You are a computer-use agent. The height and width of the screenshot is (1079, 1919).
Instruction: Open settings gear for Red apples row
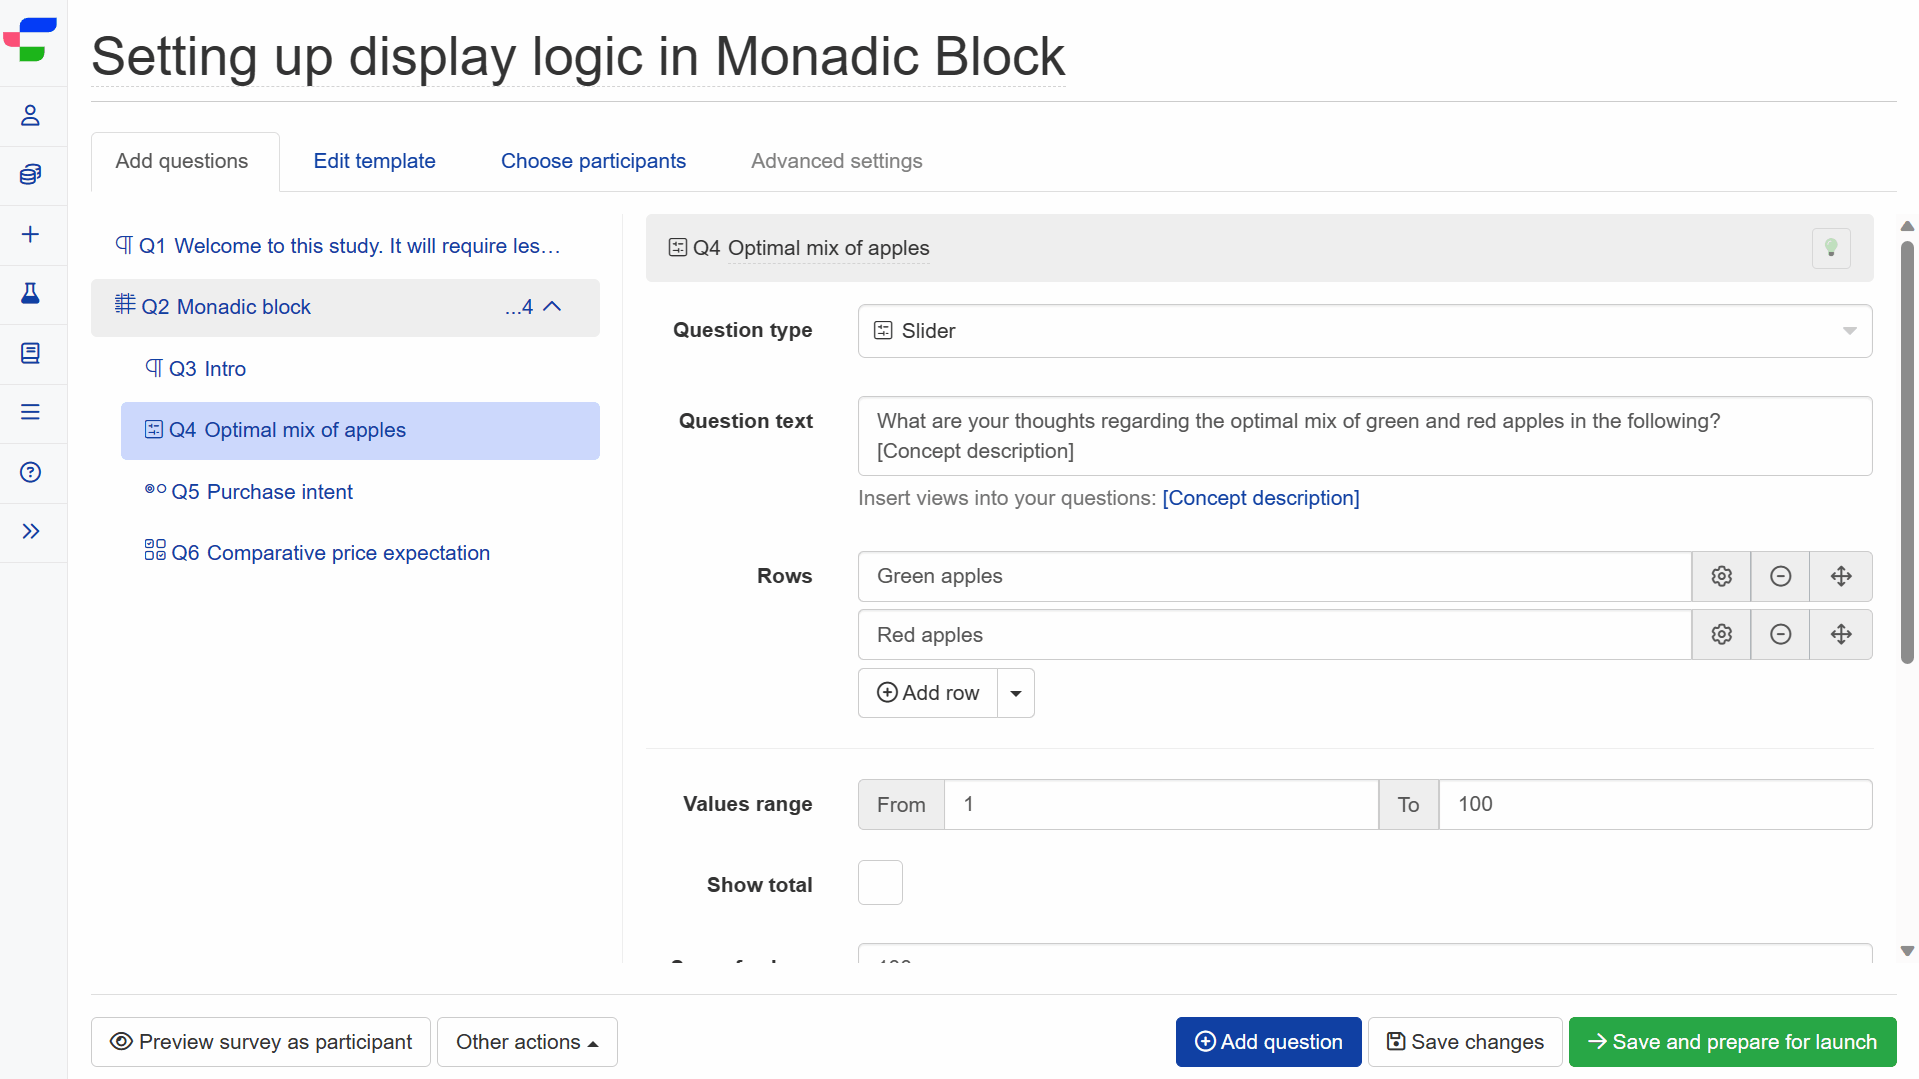[x=1721, y=634]
